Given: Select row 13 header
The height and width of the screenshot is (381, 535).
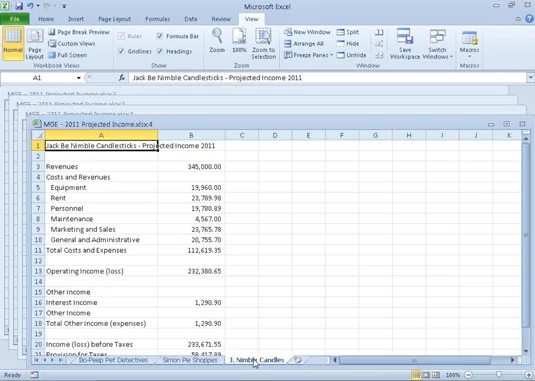Looking at the screenshot, I should point(38,271).
